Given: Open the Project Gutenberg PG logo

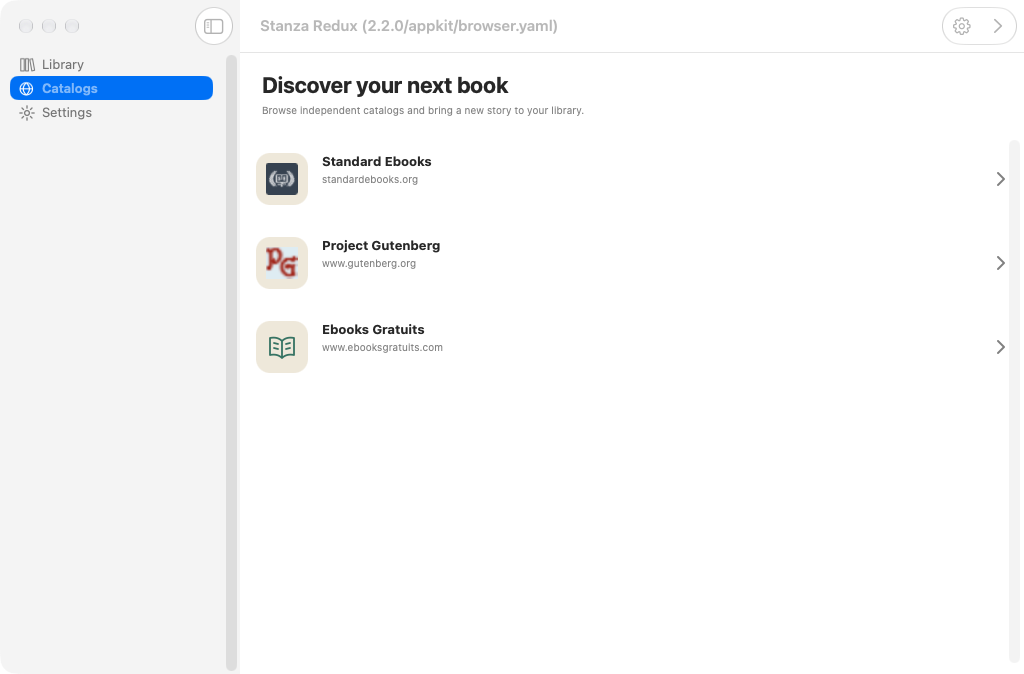Looking at the screenshot, I should (x=282, y=263).
